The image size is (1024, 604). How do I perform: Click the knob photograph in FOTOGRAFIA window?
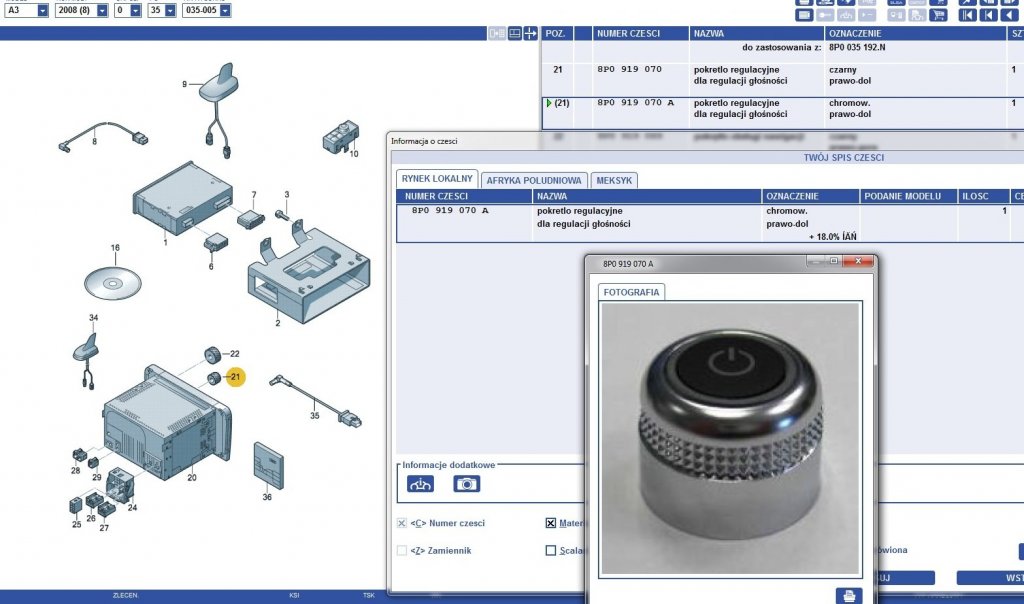[x=730, y=438]
